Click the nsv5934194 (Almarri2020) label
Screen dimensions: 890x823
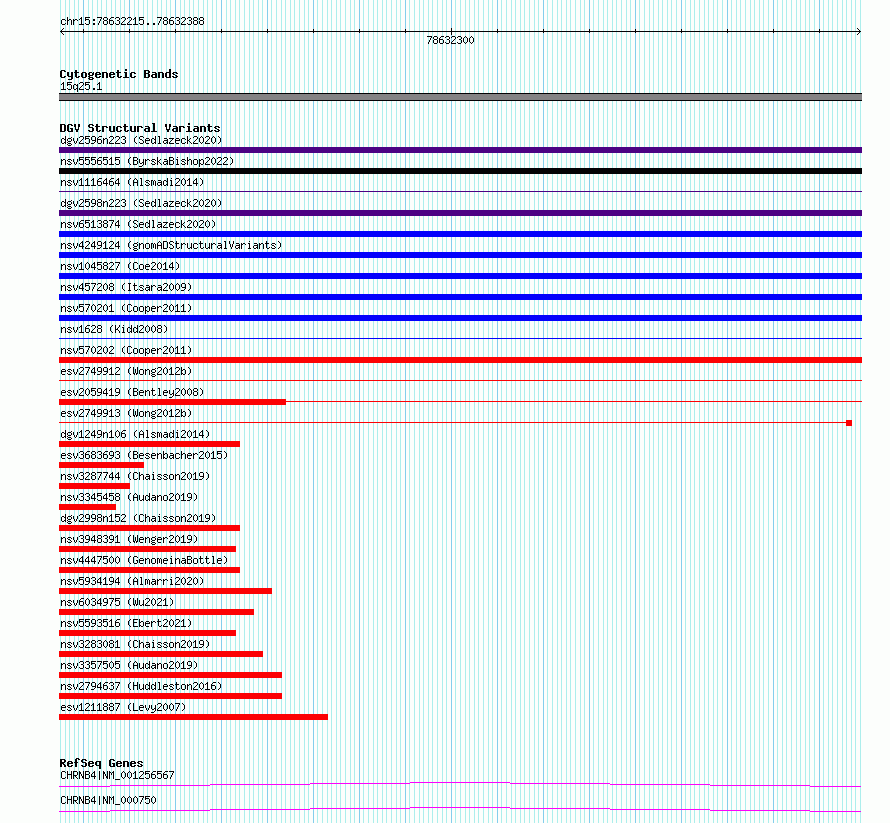tap(132, 581)
